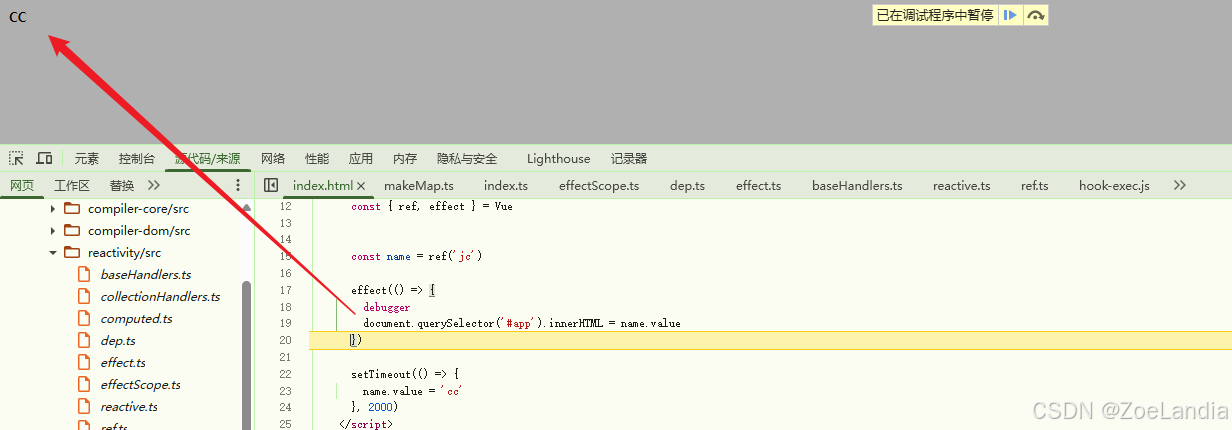Open effectScope.ts in the file tree
1232x430 pixels.
[x=141, y=385]
